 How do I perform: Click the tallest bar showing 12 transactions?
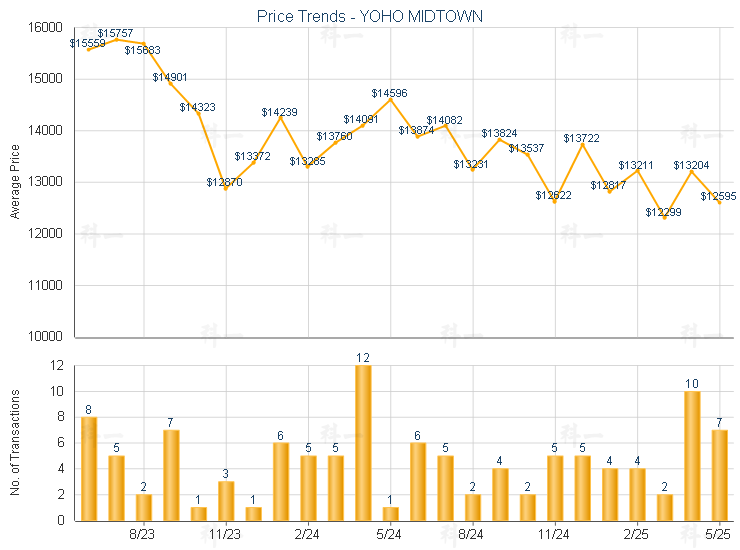click(x=363, y=442)
